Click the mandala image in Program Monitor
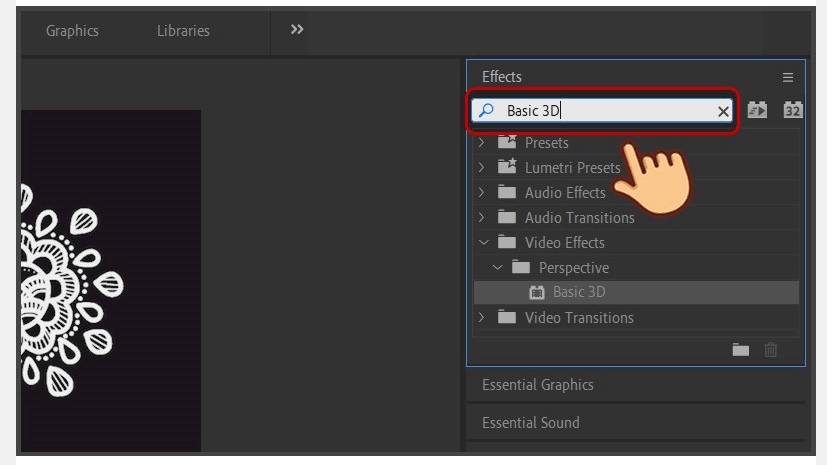Viewport: 827px width, 465px height. pos(71,289)
